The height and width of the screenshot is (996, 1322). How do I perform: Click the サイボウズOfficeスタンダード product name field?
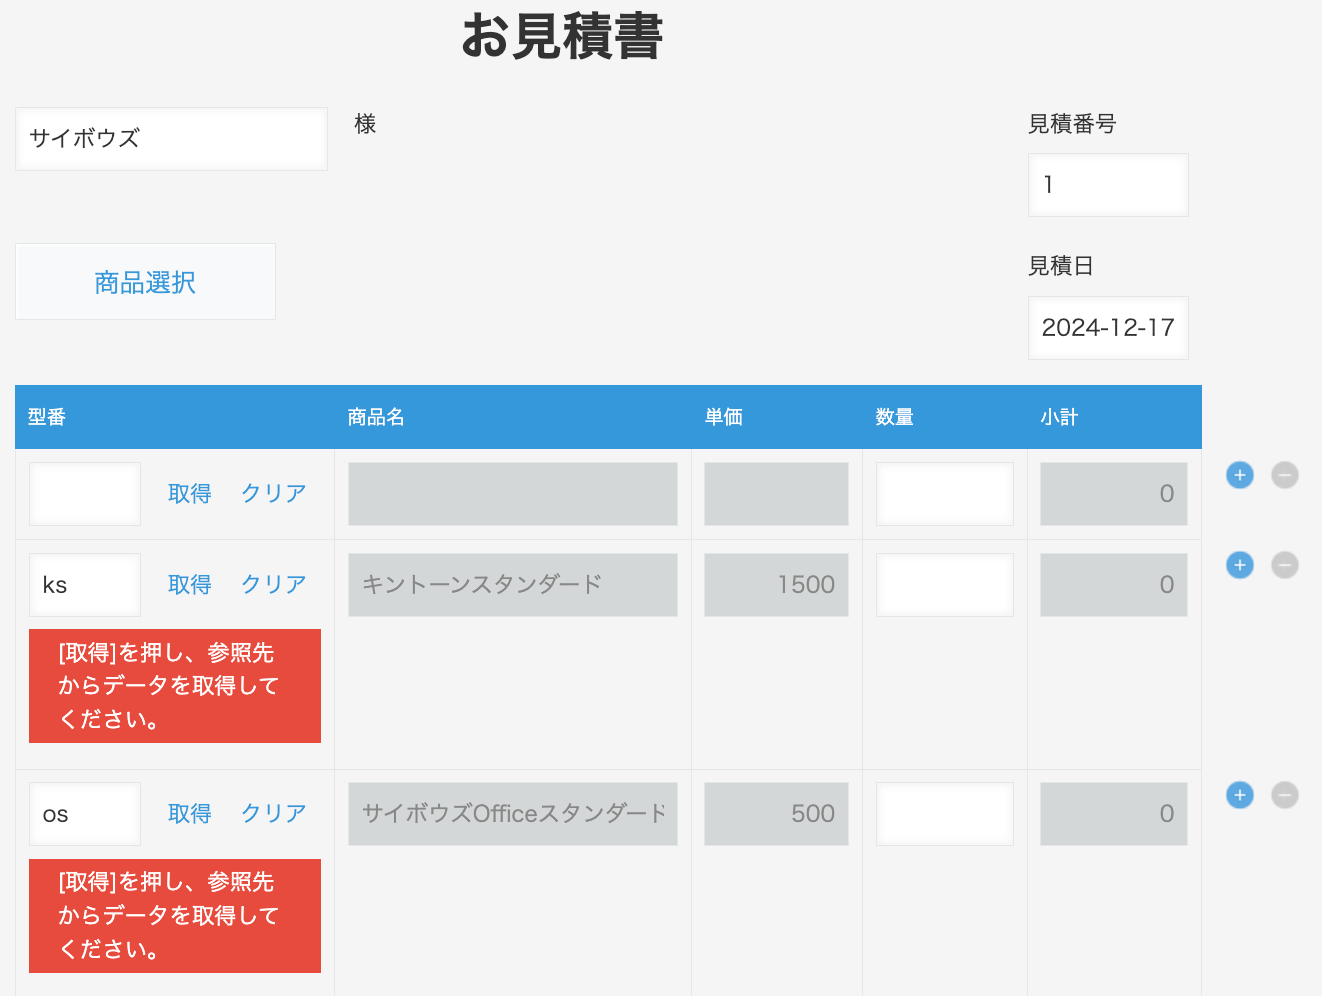[513, 814]
